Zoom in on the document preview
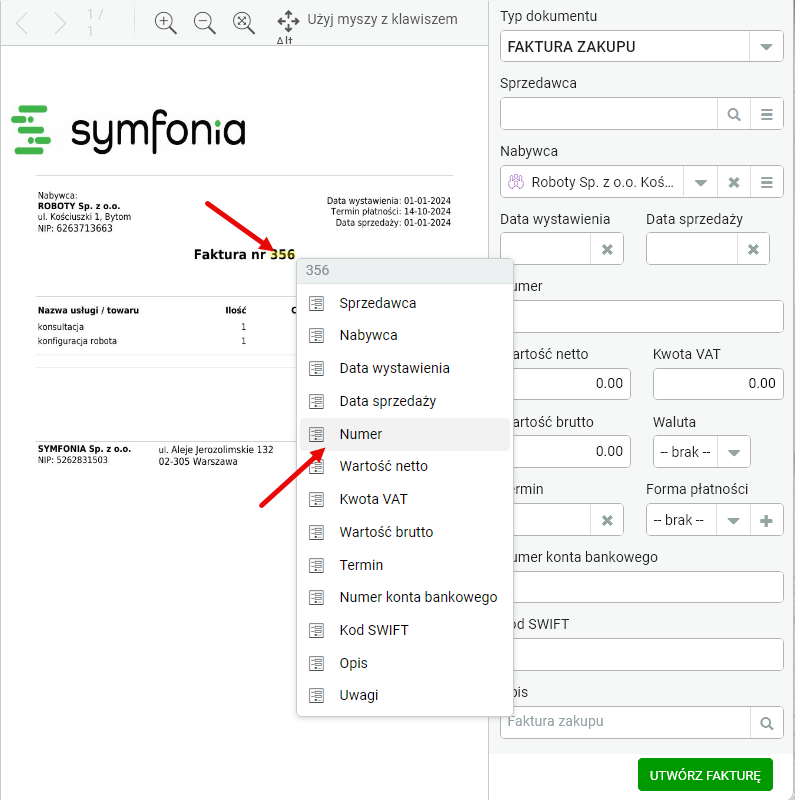The image size is (795, 800). coord(165,23)
